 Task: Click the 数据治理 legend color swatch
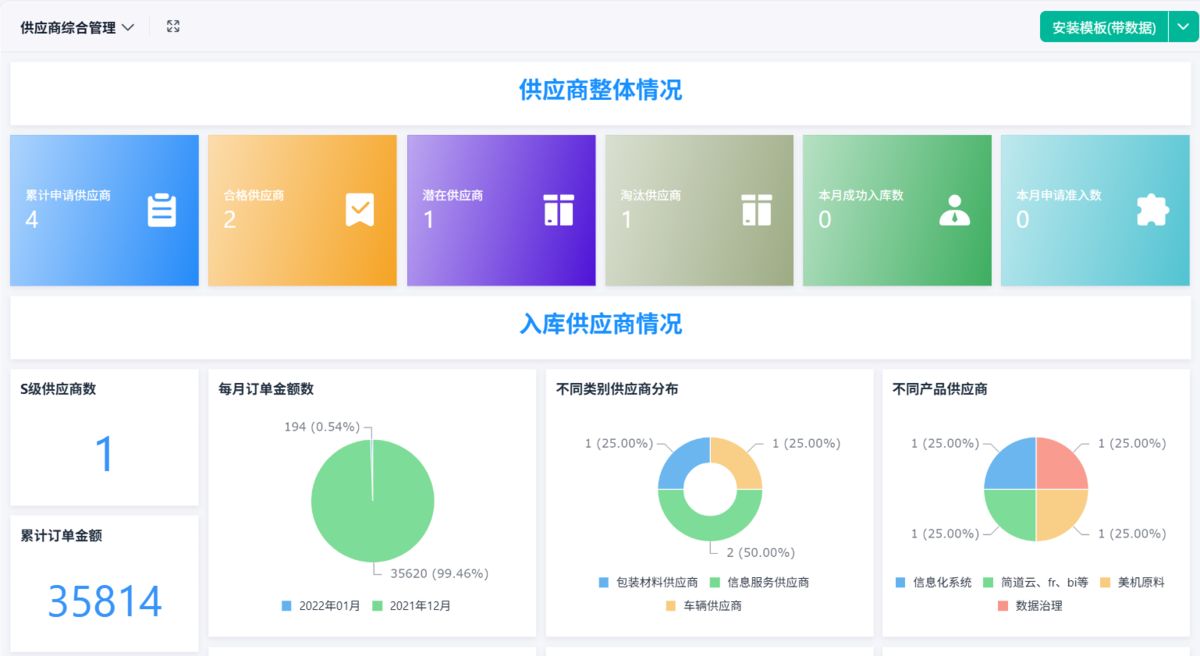1003,606
